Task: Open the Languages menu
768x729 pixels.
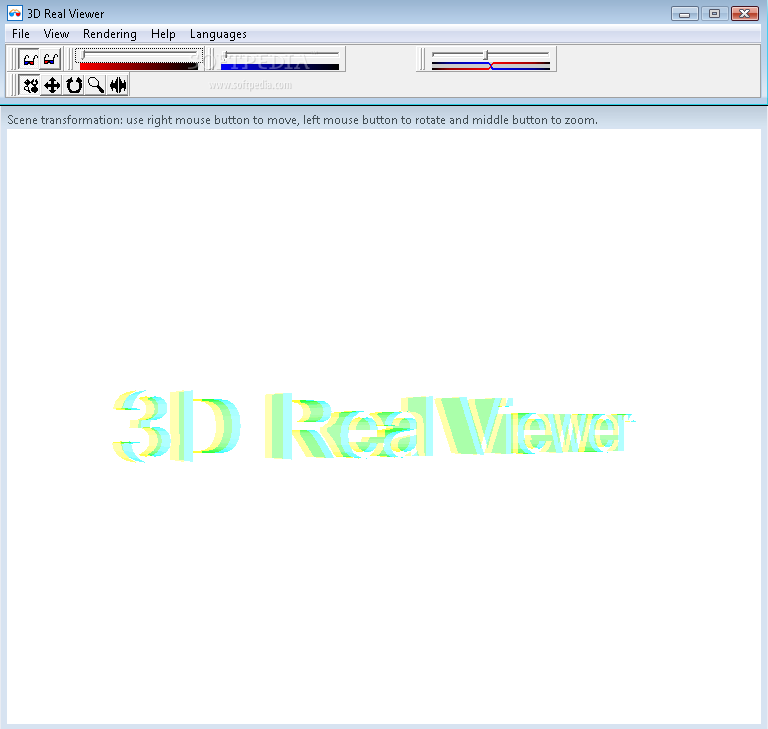Action: coord(218,34)
